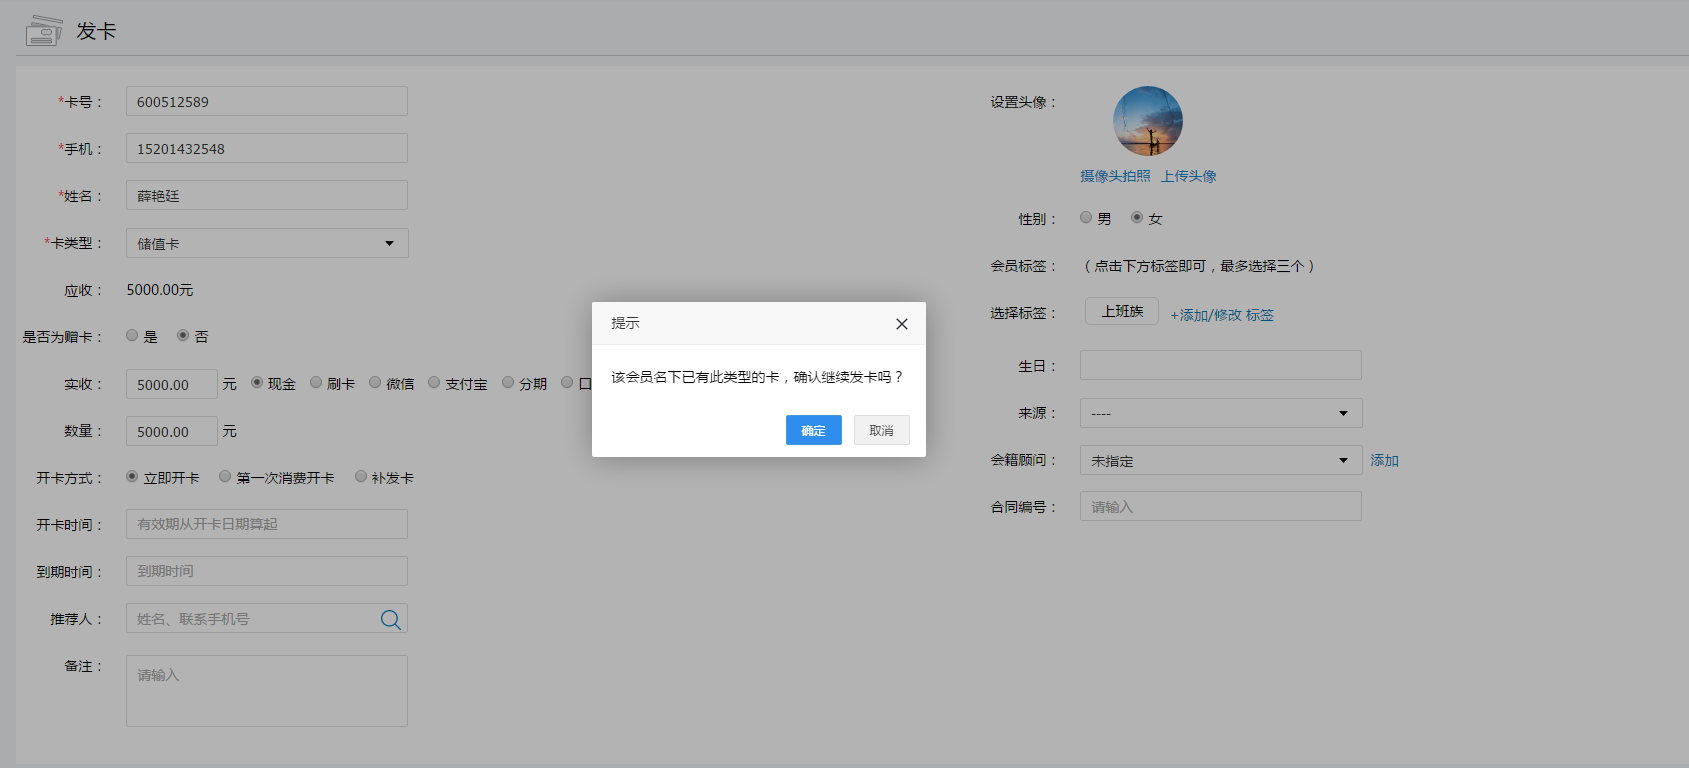Viewport: 1689px width, 768px height.
Task: Select 补发卡 open card method
Action: [x=361, y=477]
